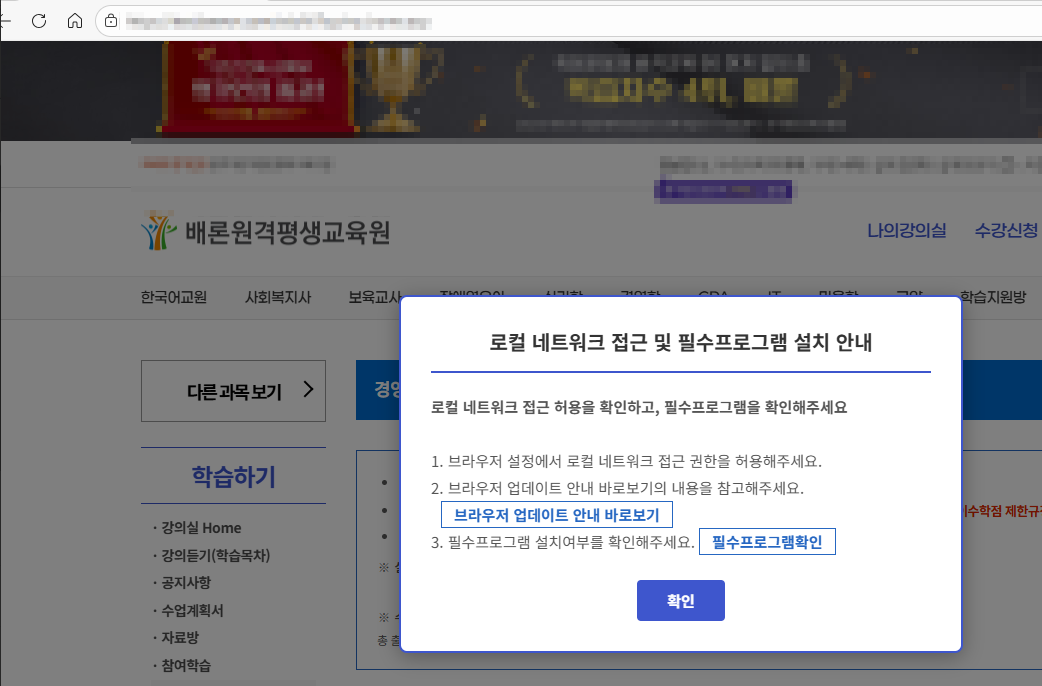This screenshot has width=1042, height=686.
Task: Click the browser home icon
Action: (75, 20)
